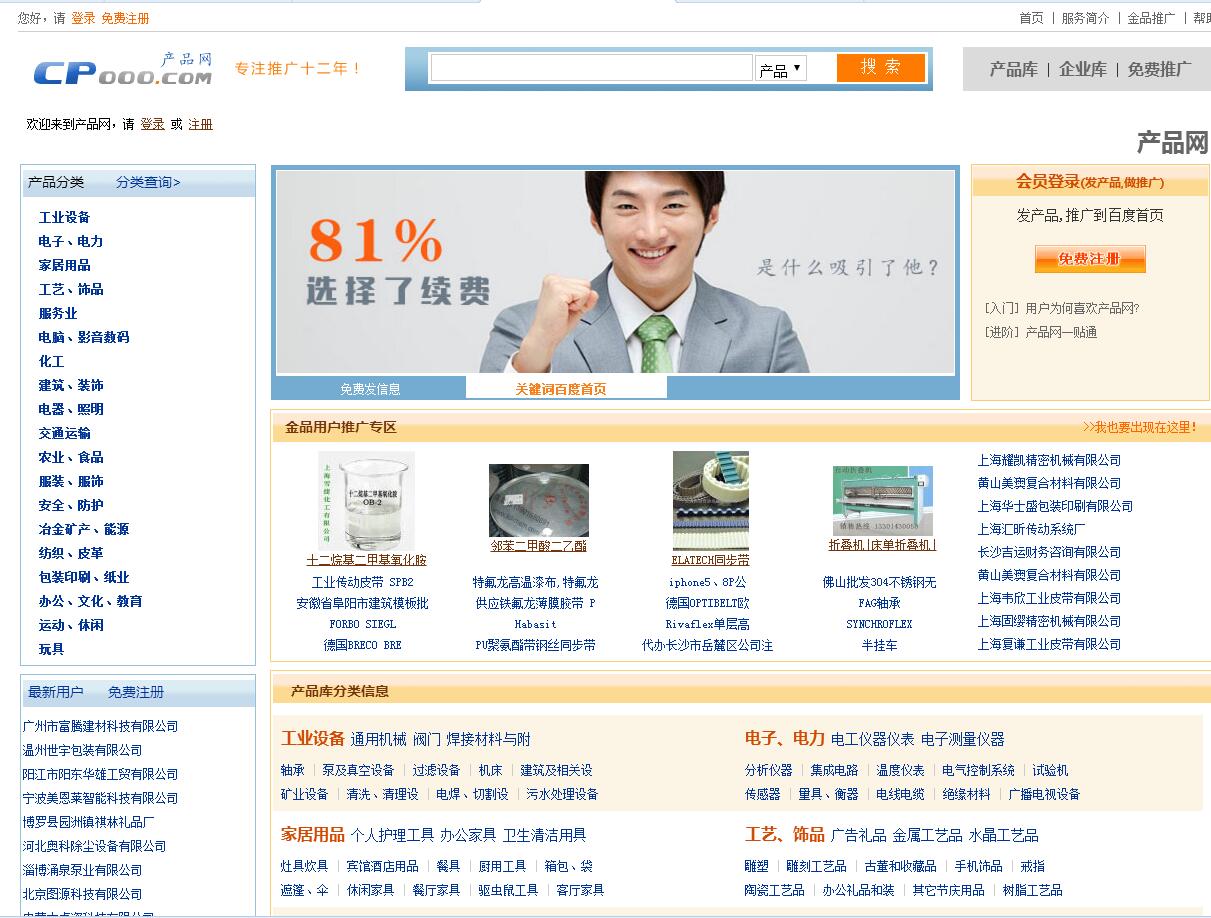Viewport: 1211px width, 918px height.
Task: Click the 十二烷基二甲基氧化胺 product thumbnail
Action: pos(366,501)
